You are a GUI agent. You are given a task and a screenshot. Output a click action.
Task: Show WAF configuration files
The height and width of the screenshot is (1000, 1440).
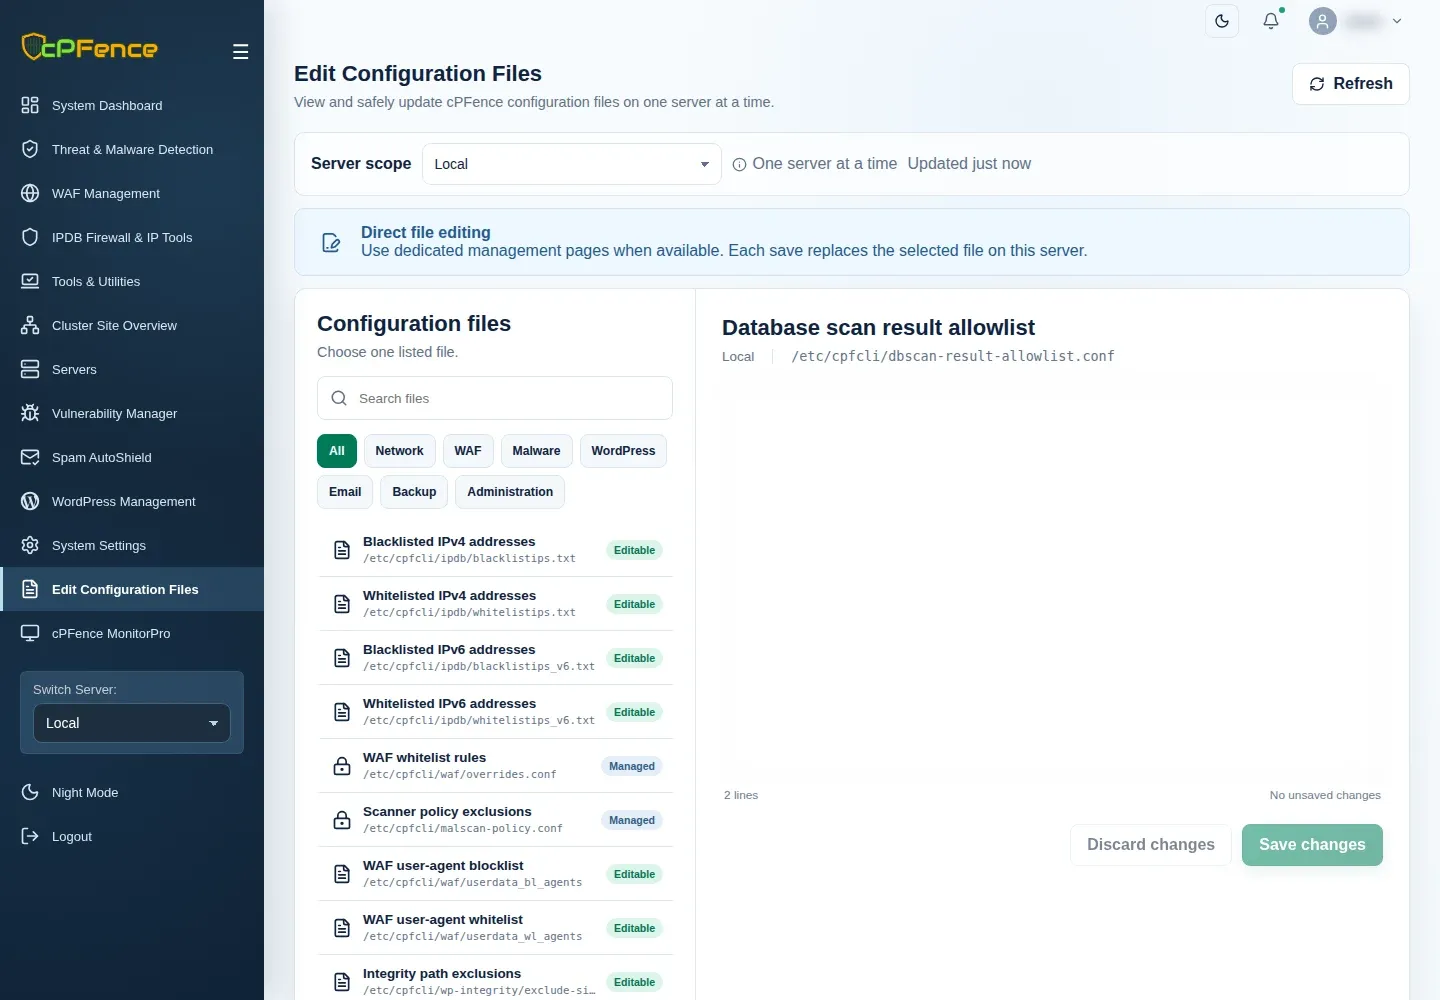point(468,451)
